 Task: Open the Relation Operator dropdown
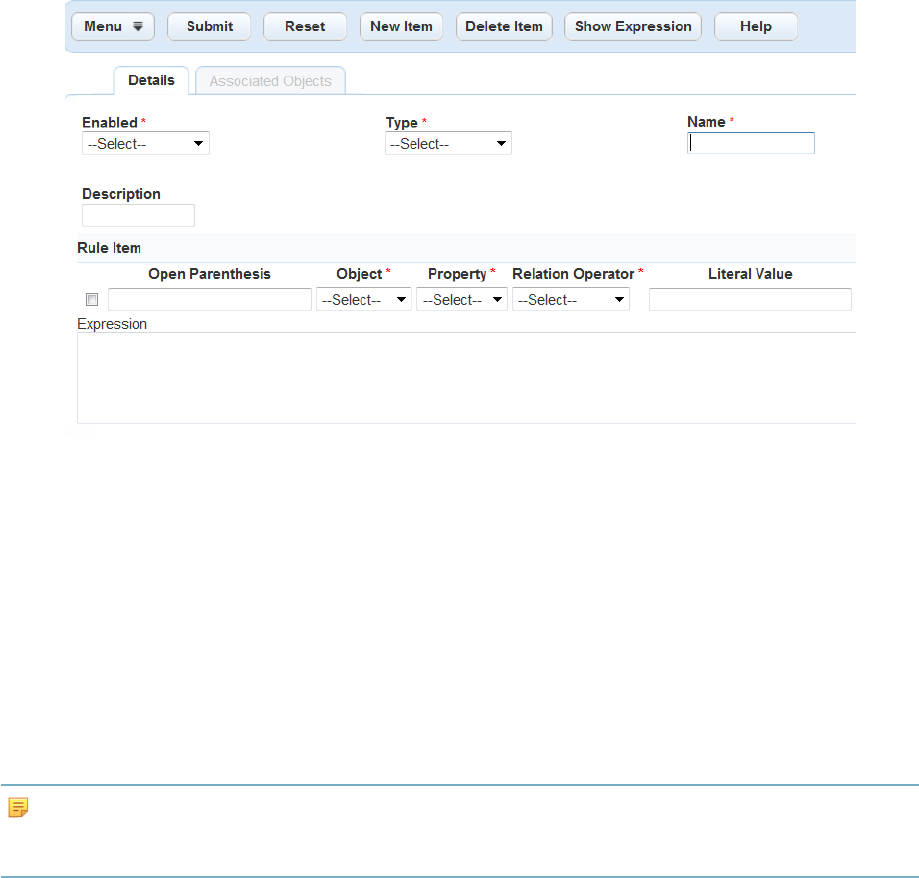(571, 300)
